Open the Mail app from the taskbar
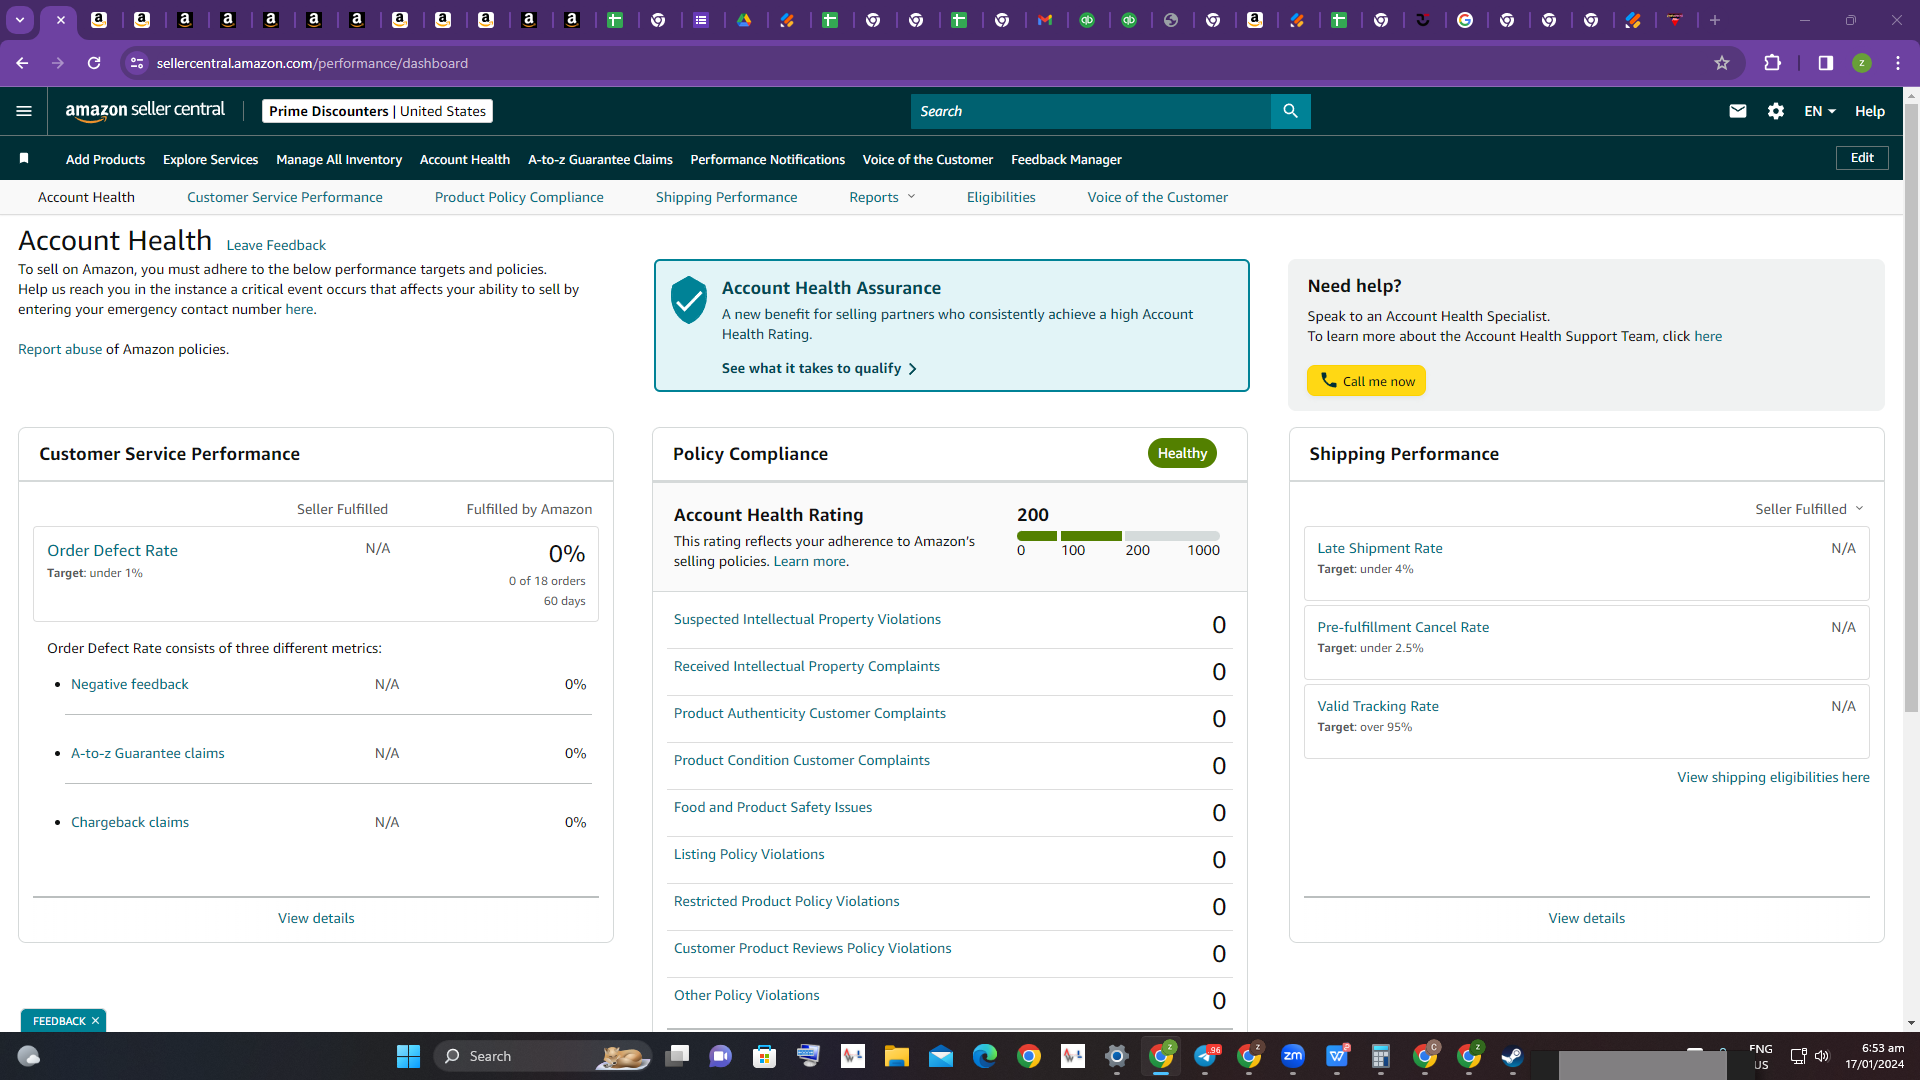The width and height of the screenshot is (1920, 1080). click(x=941, y=1056)
